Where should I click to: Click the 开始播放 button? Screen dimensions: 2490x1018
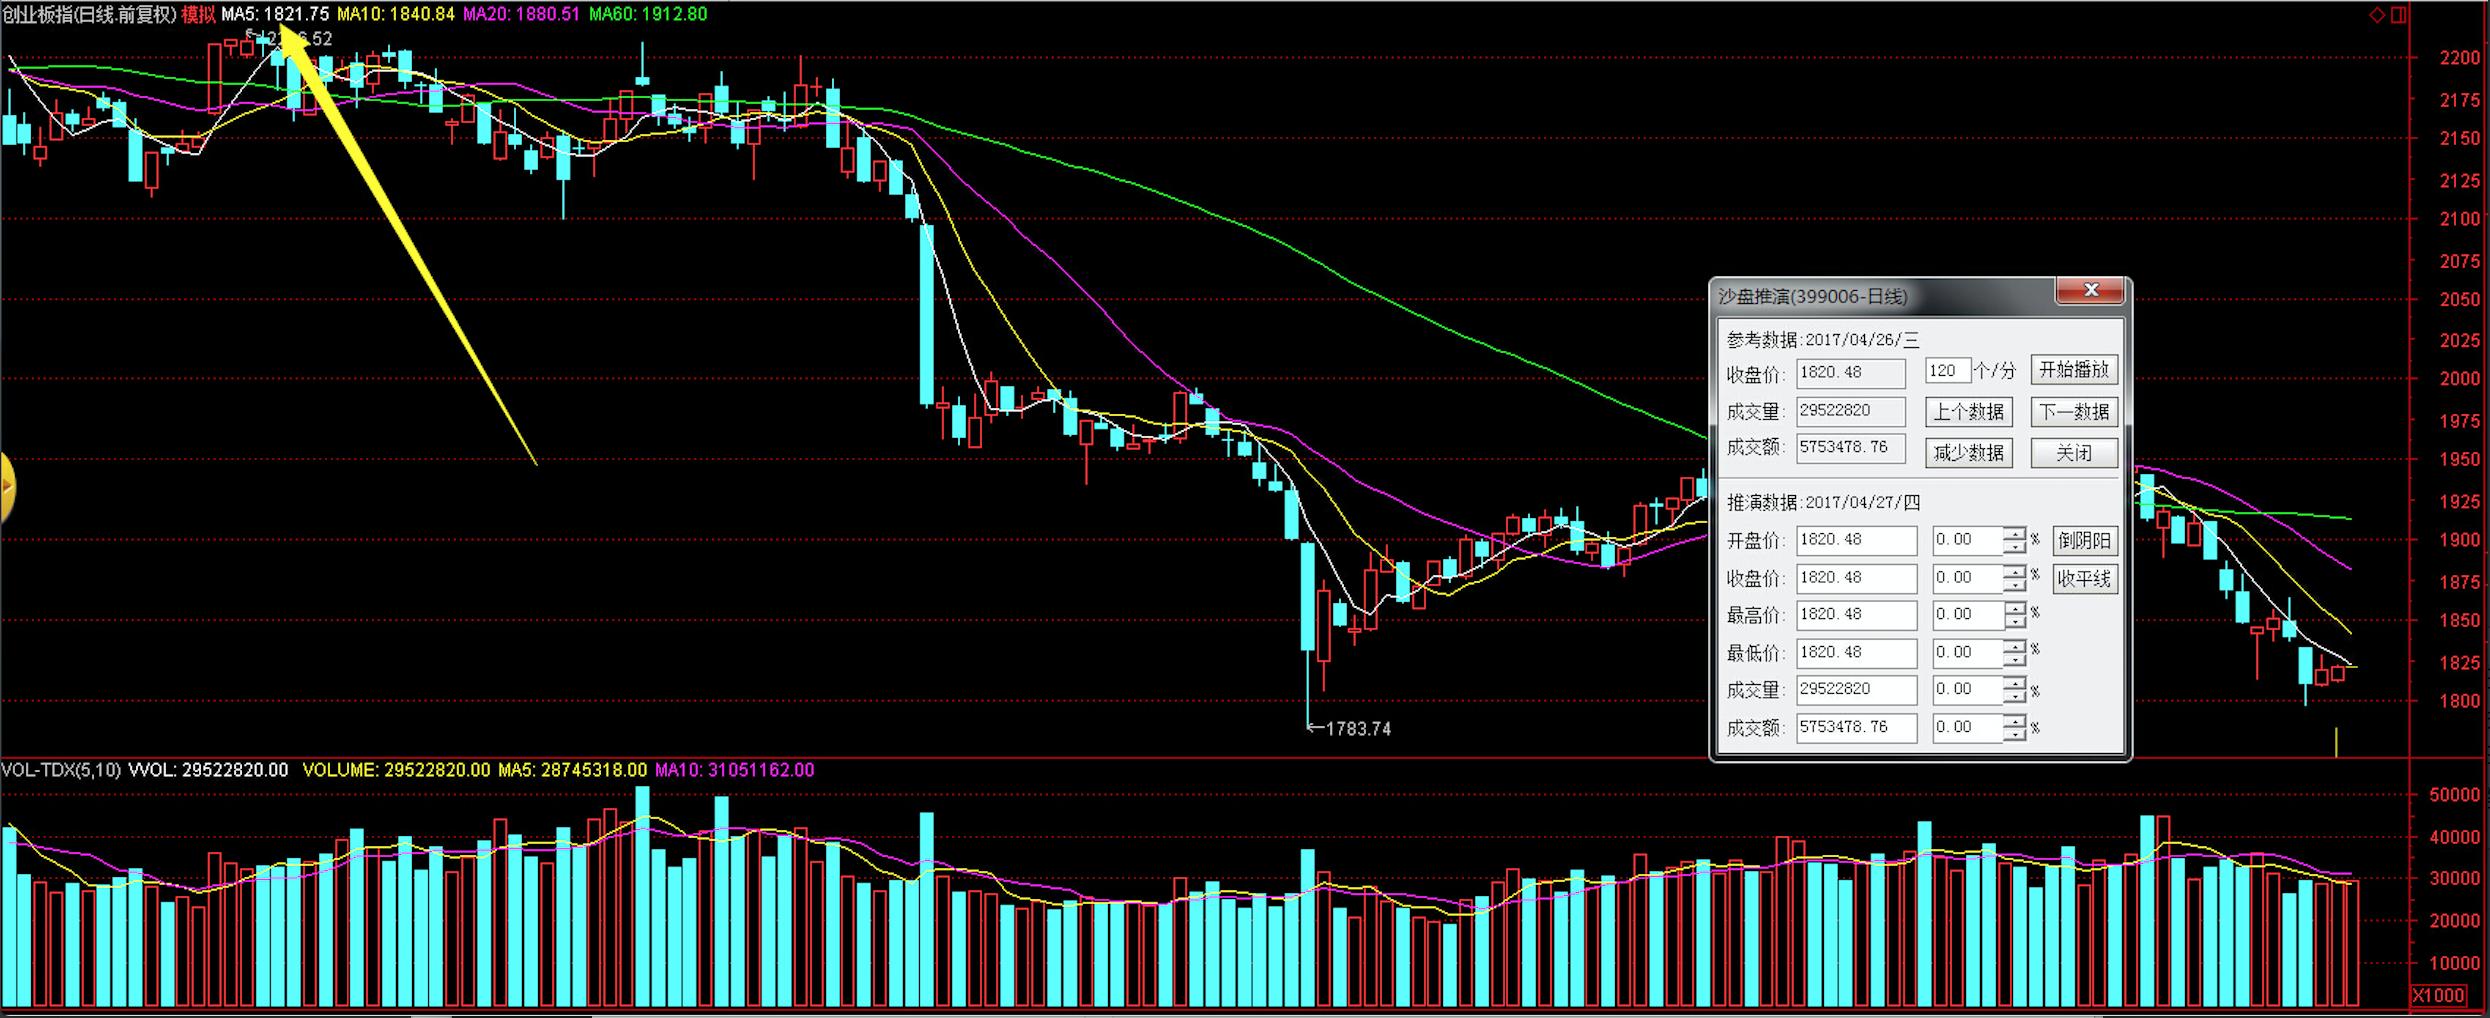pos(2074,371)
